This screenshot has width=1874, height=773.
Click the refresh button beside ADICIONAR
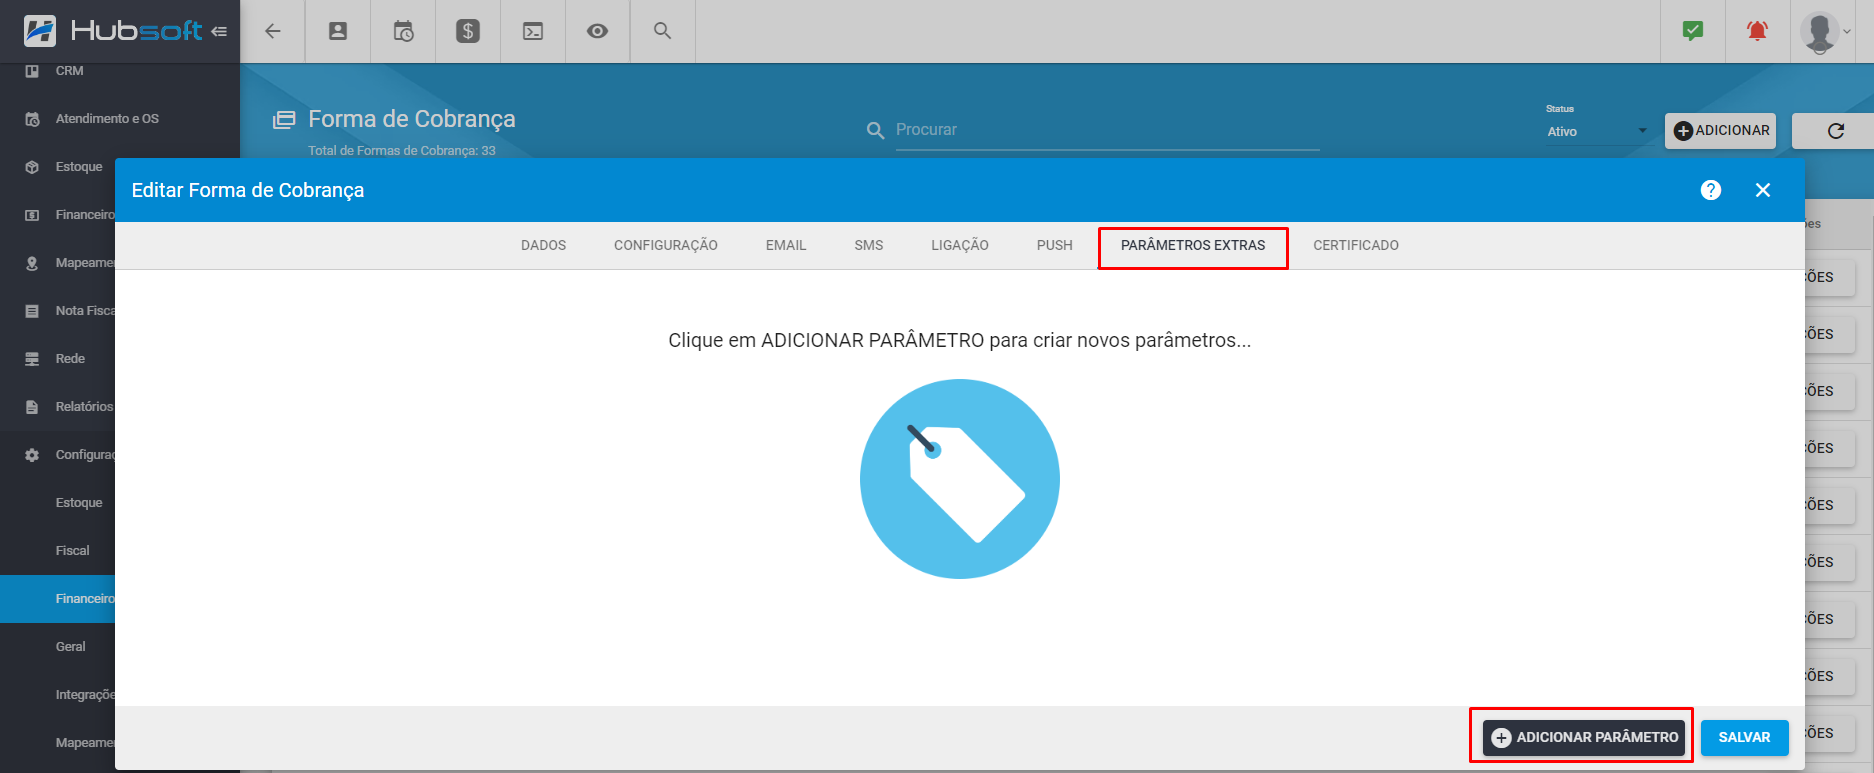[1836, 131]
